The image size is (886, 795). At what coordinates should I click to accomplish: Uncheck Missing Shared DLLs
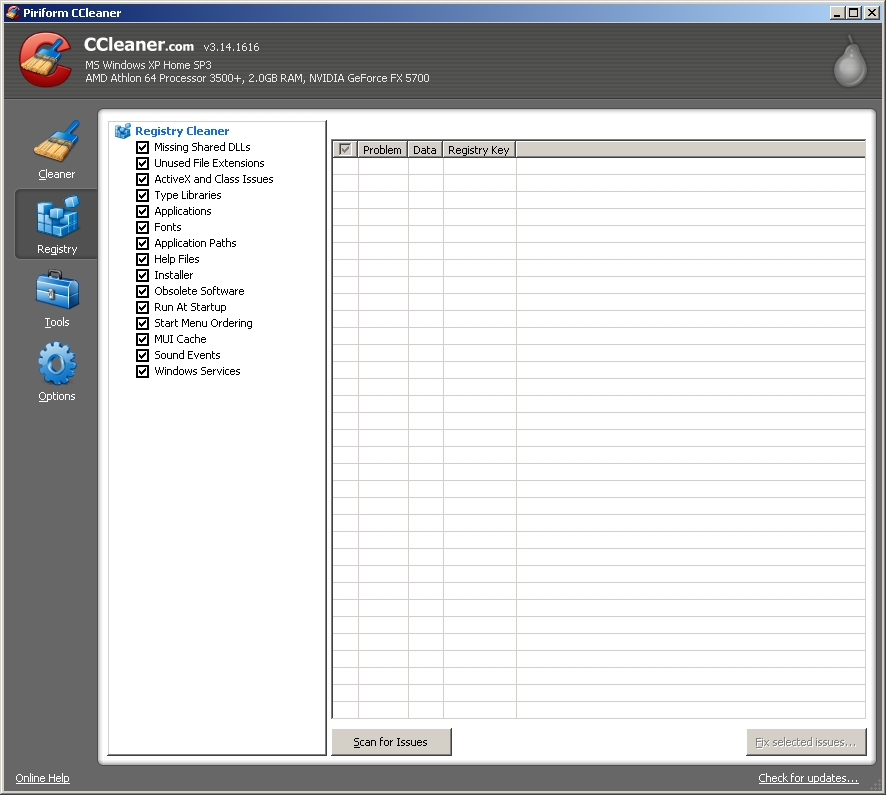pos(142,147)
